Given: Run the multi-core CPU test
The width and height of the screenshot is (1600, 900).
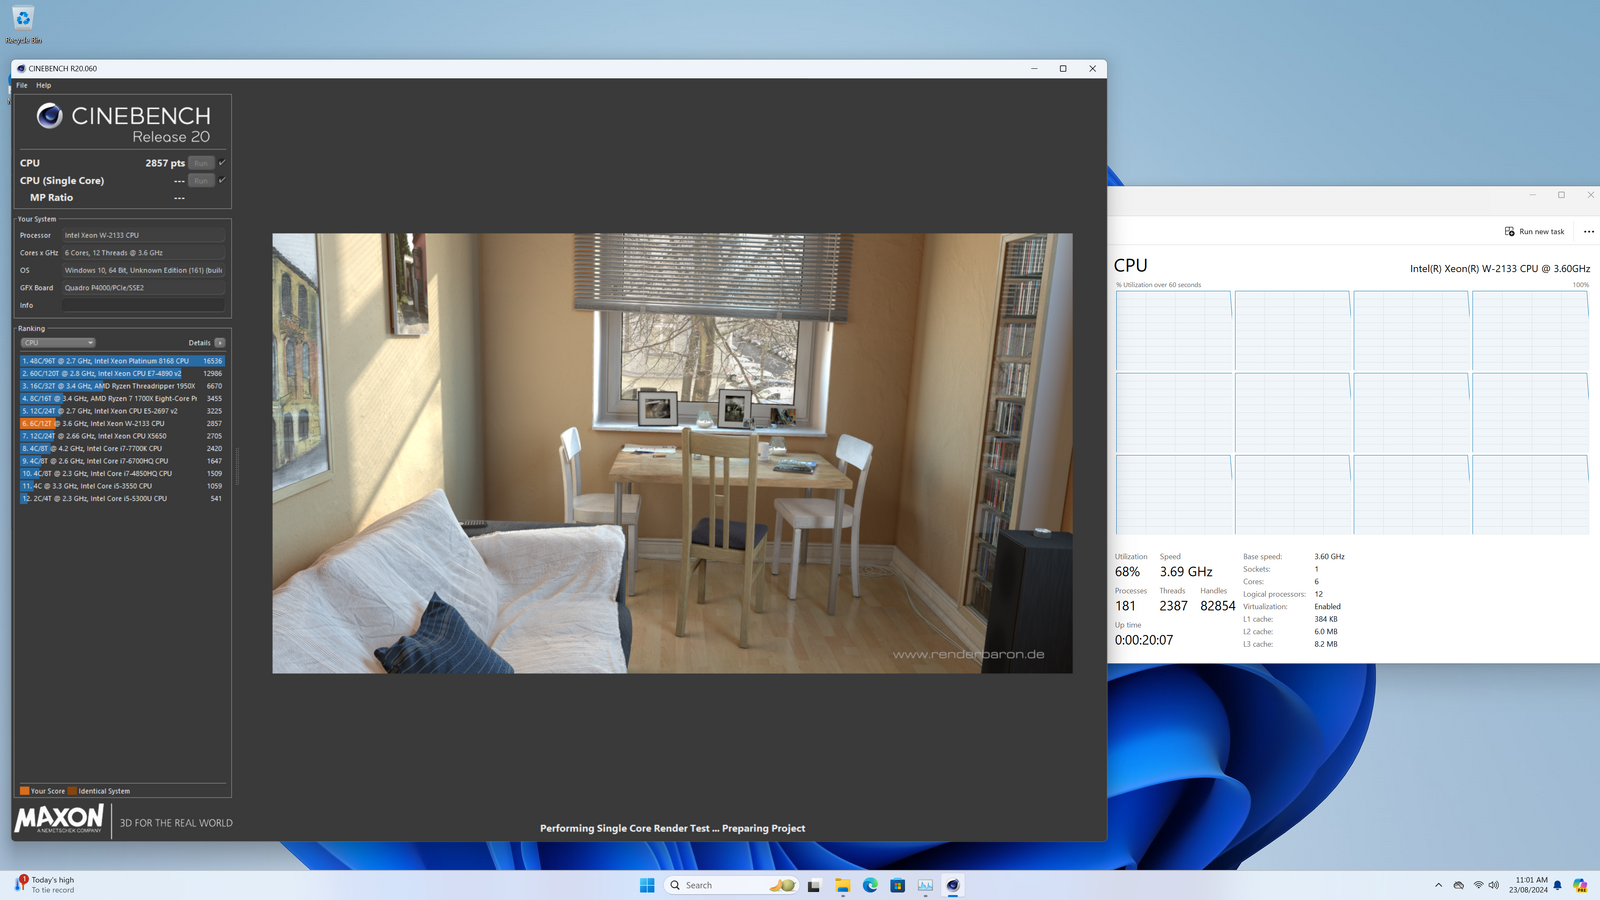Looking at the screenshot, I should coord(201,163).
